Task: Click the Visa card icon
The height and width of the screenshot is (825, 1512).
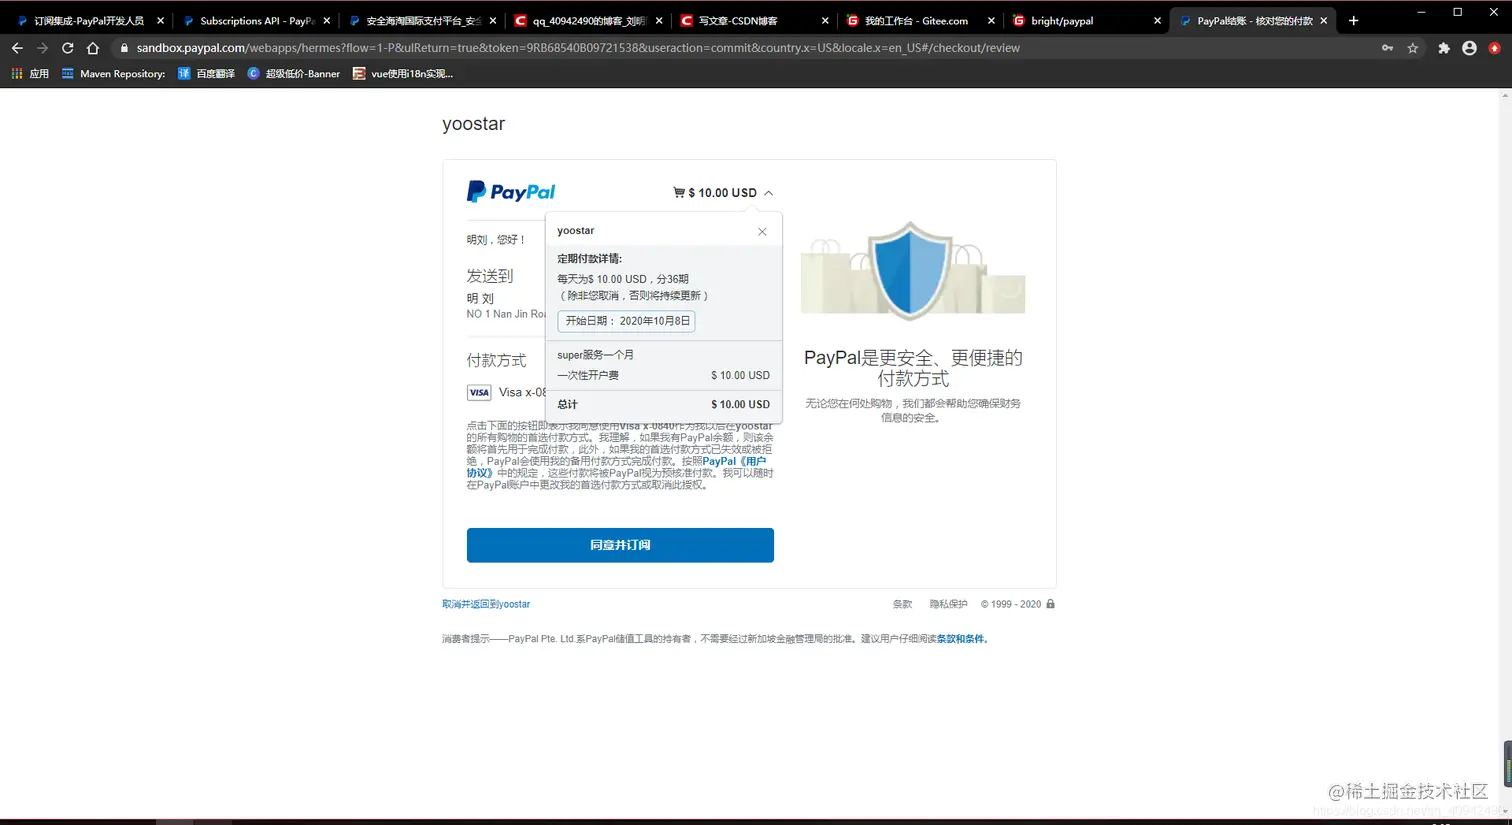Action: 479,393
